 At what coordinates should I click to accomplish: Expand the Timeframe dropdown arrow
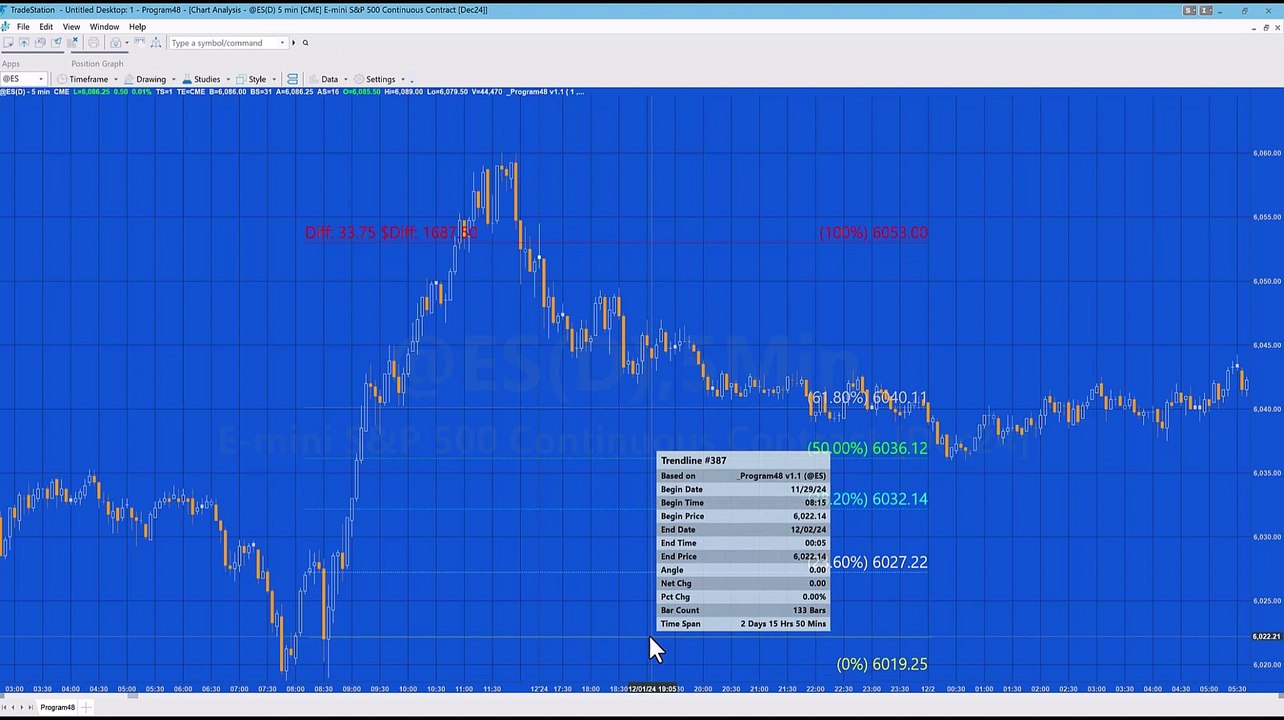coord(115,79)
